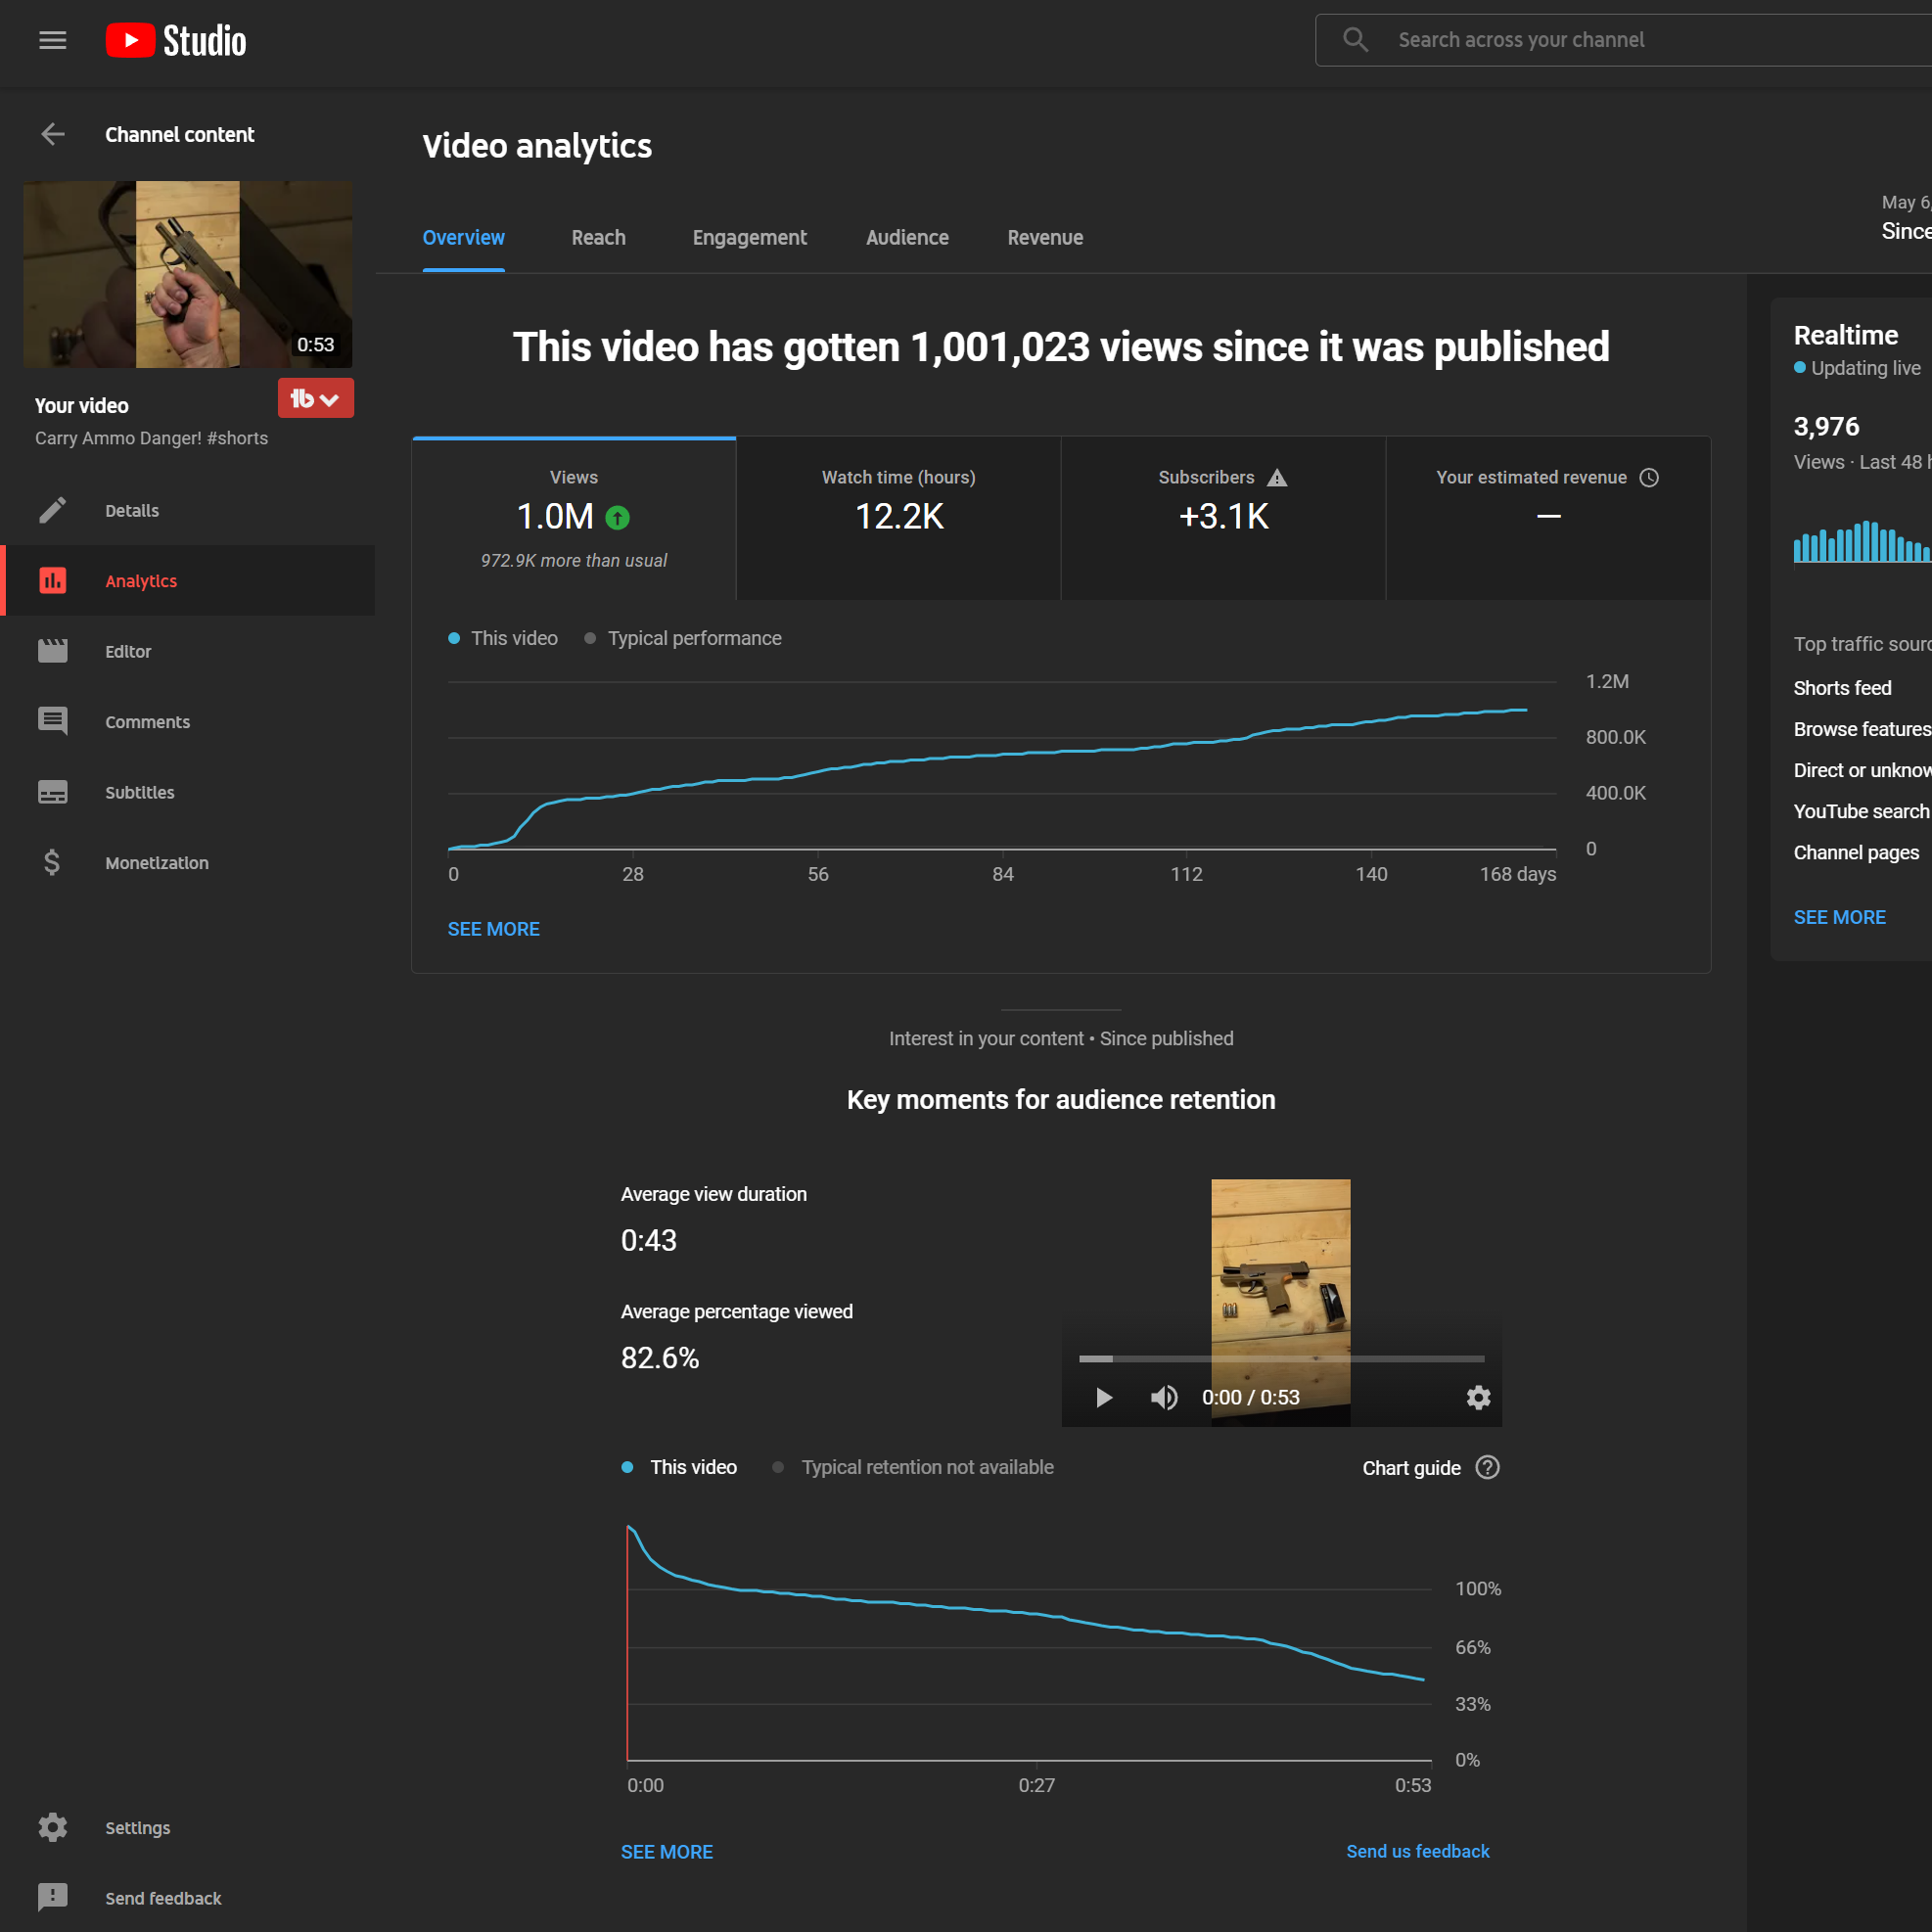The width and height of the screenshot is (1932, 1932).
Task: Open Comments from the sidebar
Action: click(x=147, y=722)
